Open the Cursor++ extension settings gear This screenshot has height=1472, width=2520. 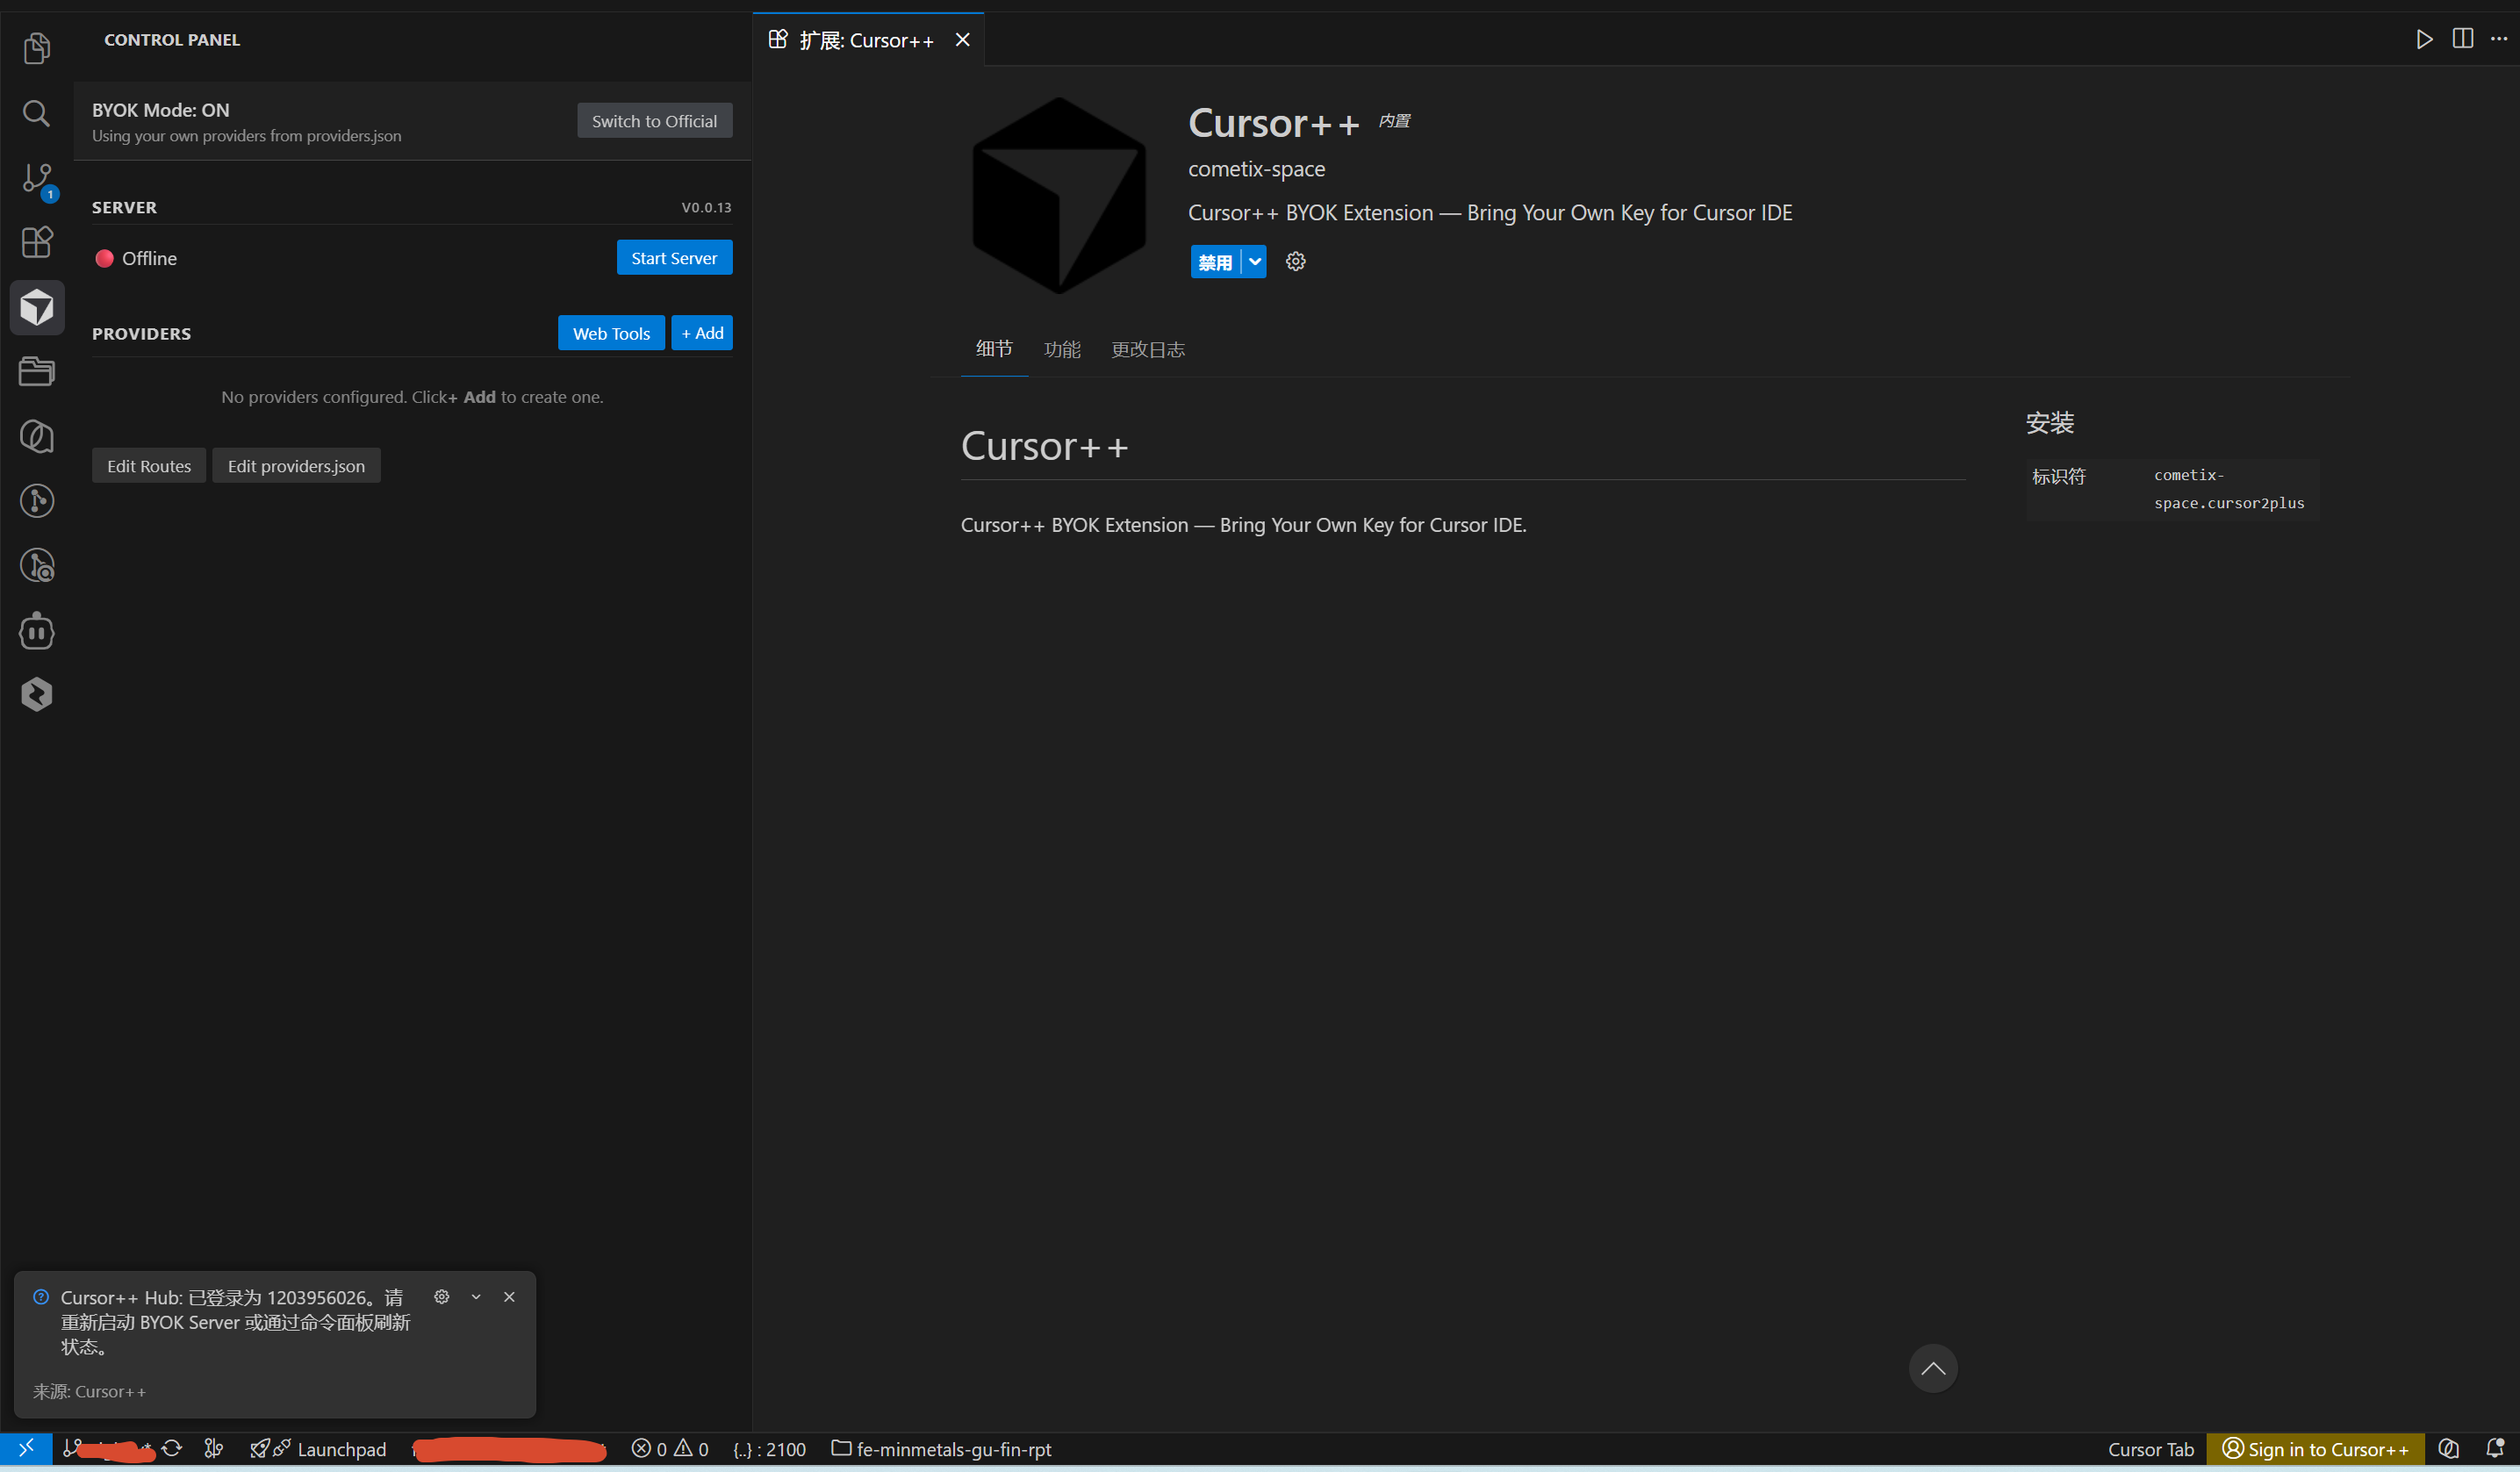(x=1295, y=261)
